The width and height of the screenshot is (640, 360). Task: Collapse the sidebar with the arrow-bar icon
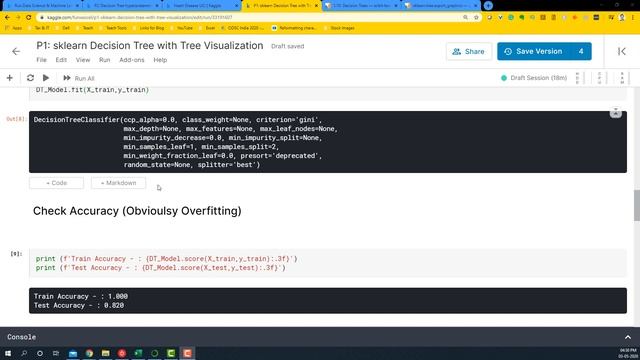622,51
